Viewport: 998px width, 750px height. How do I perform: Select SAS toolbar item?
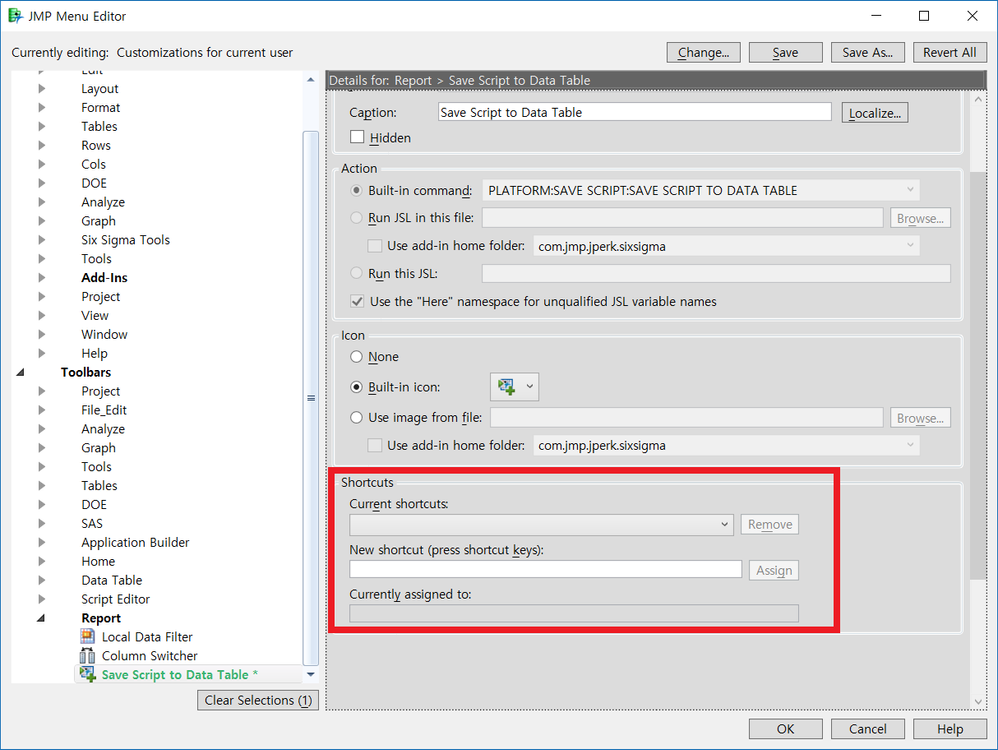92,523
